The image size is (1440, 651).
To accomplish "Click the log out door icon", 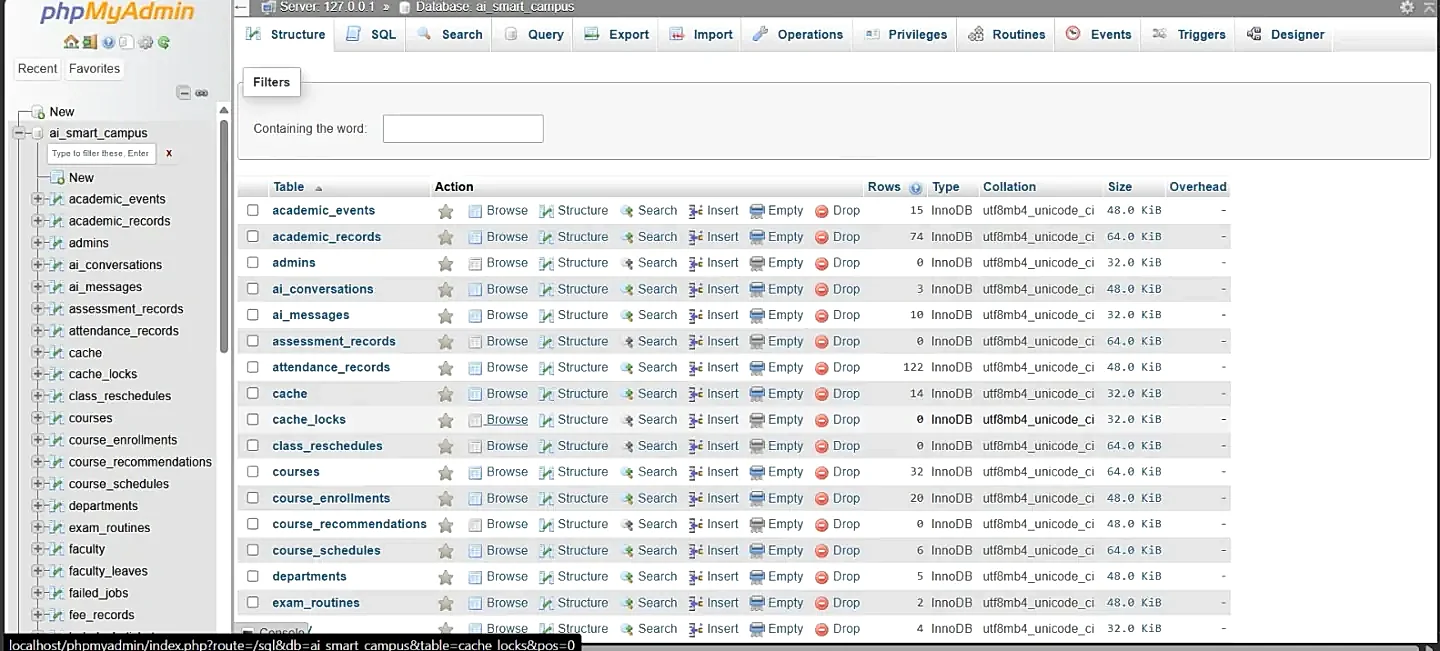I will (x=90, y=42).
